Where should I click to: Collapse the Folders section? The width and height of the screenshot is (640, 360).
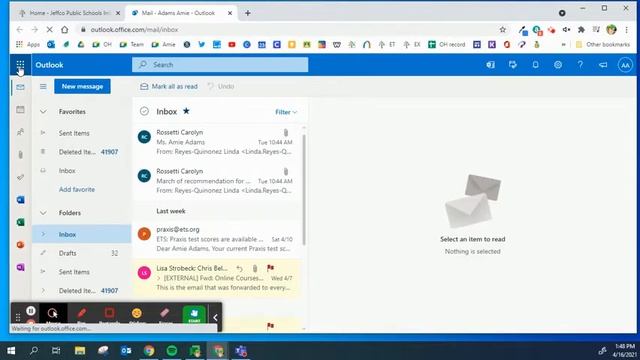[43, 213]
